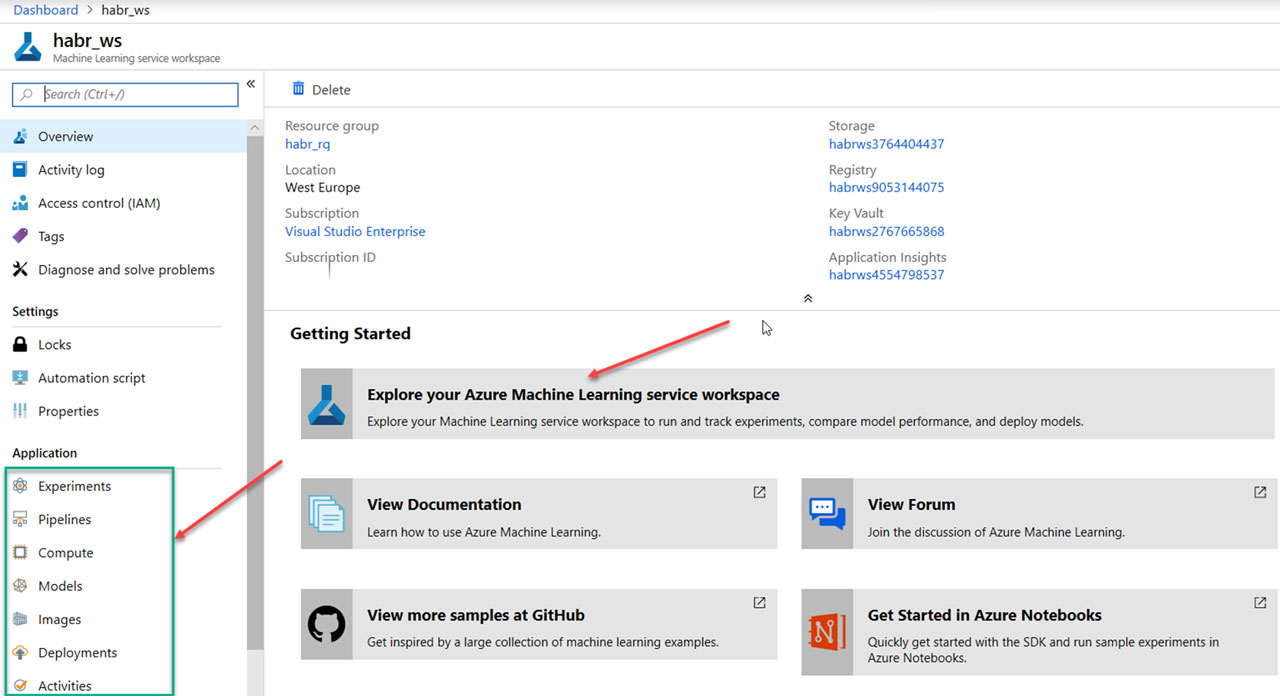1280x696 pixels.
Task: Collapse the resource essentials panel
Action: [807, 297]
